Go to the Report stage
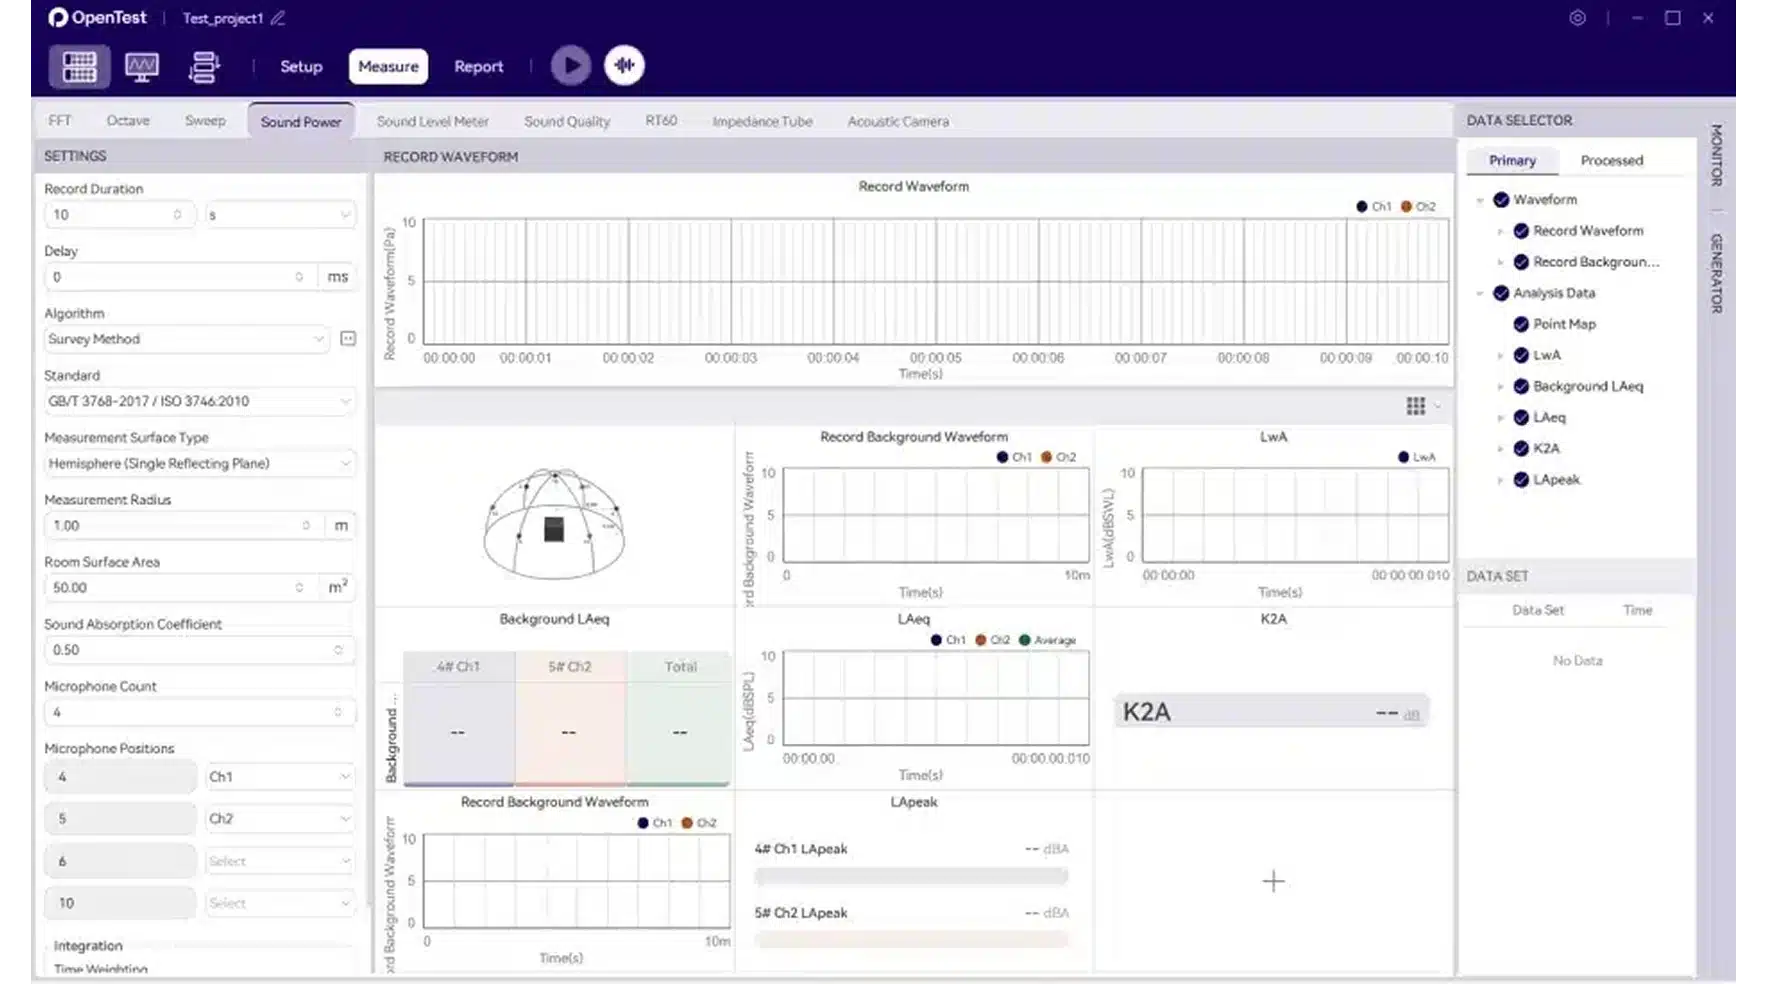 (x=479, y=66)
